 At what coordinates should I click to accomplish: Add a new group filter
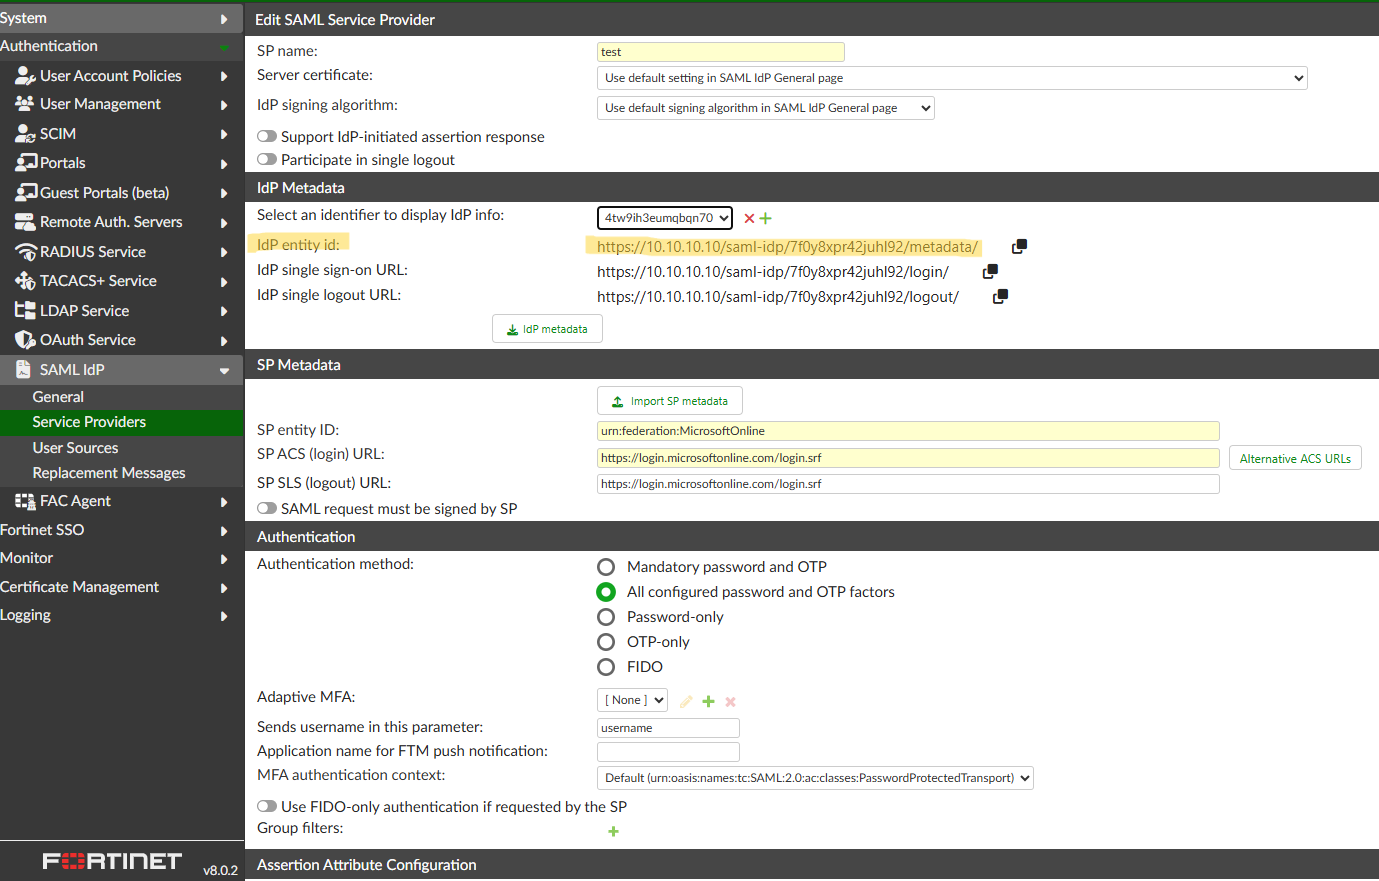(613, 831)
